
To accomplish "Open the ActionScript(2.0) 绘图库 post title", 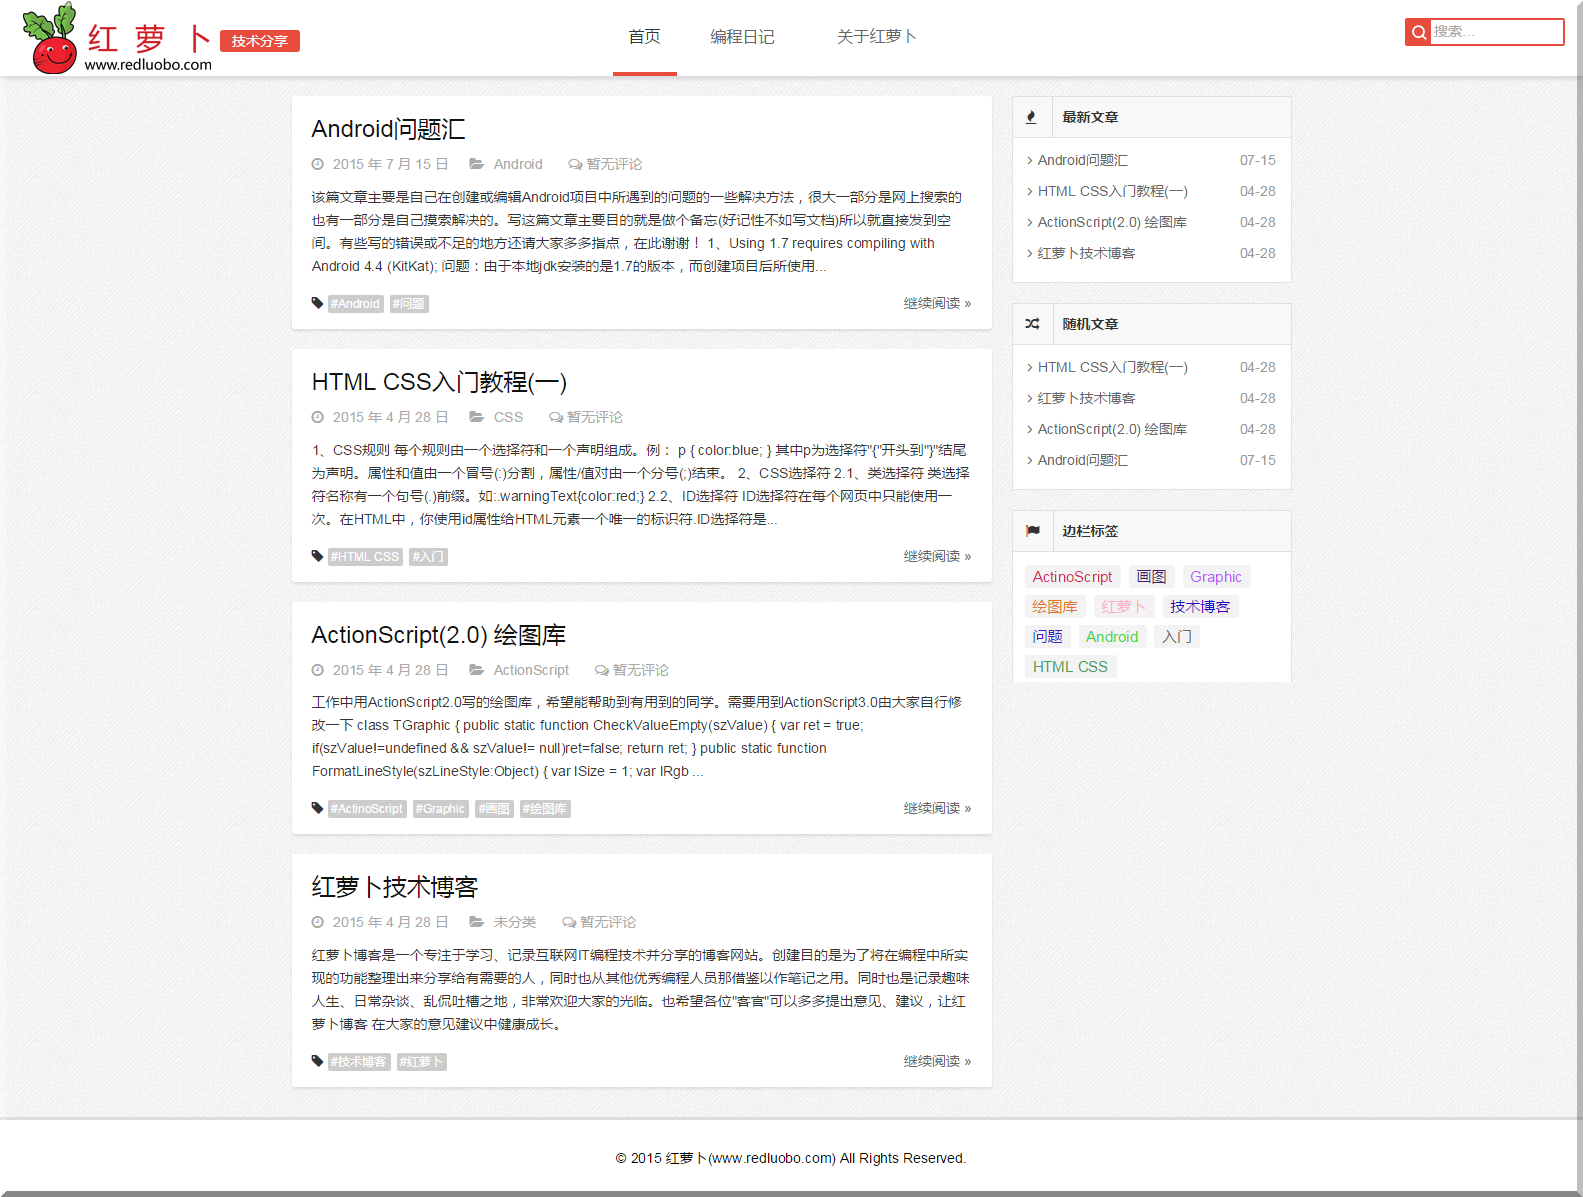I will coord(438,635).
